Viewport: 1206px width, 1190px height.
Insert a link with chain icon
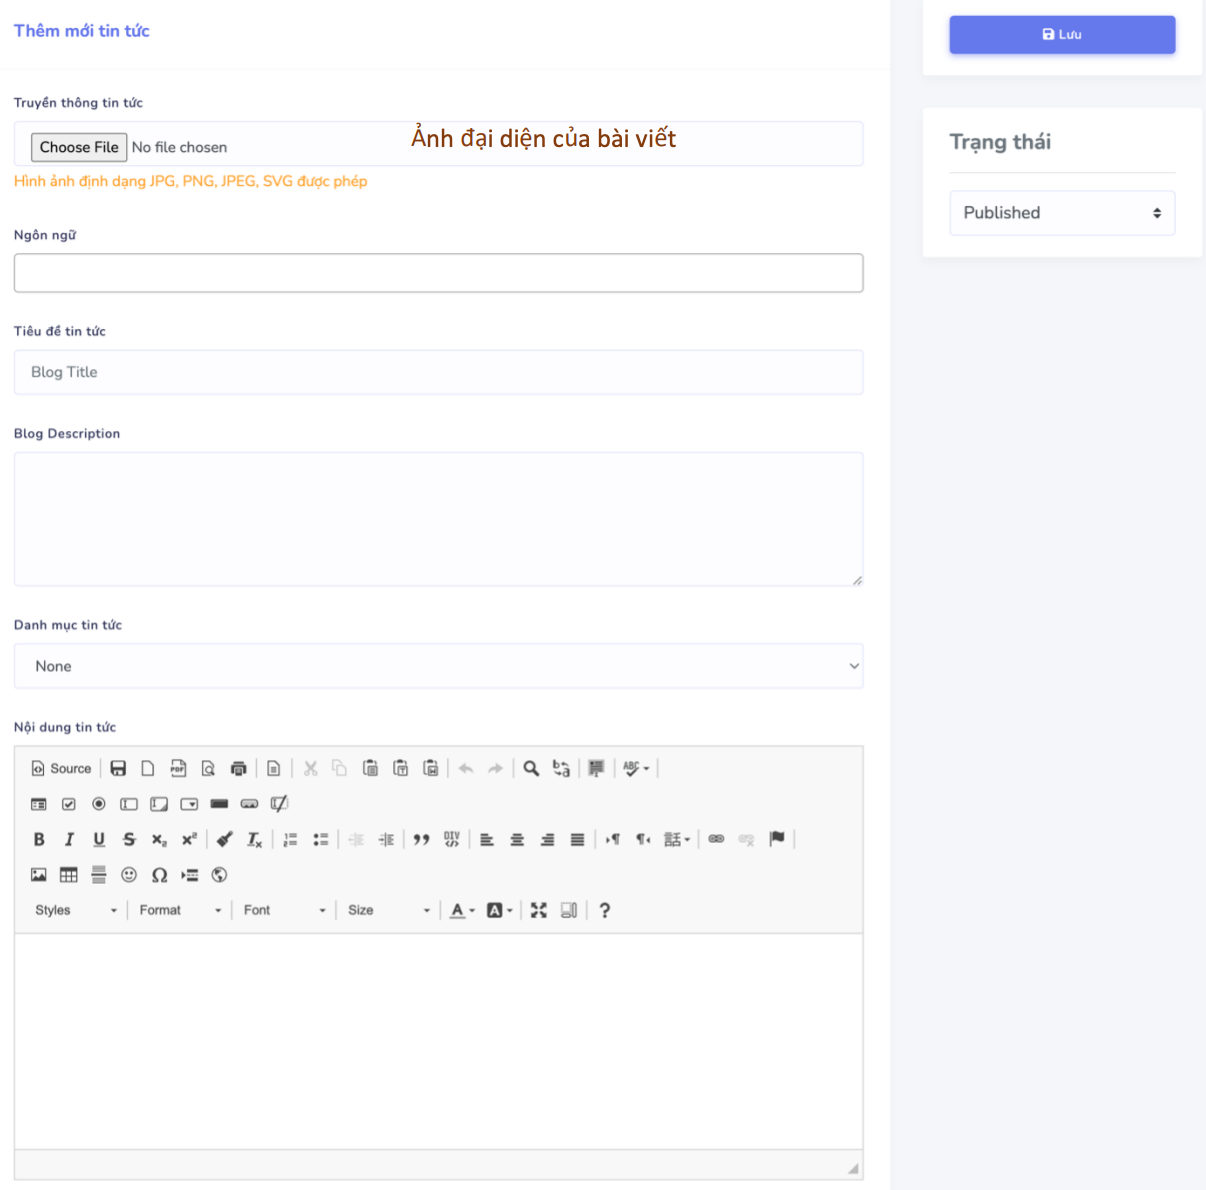[716, 839]
